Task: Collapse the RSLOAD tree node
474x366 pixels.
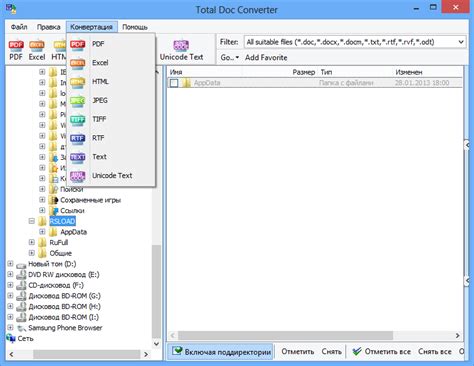Action: [x=32, y=221]
